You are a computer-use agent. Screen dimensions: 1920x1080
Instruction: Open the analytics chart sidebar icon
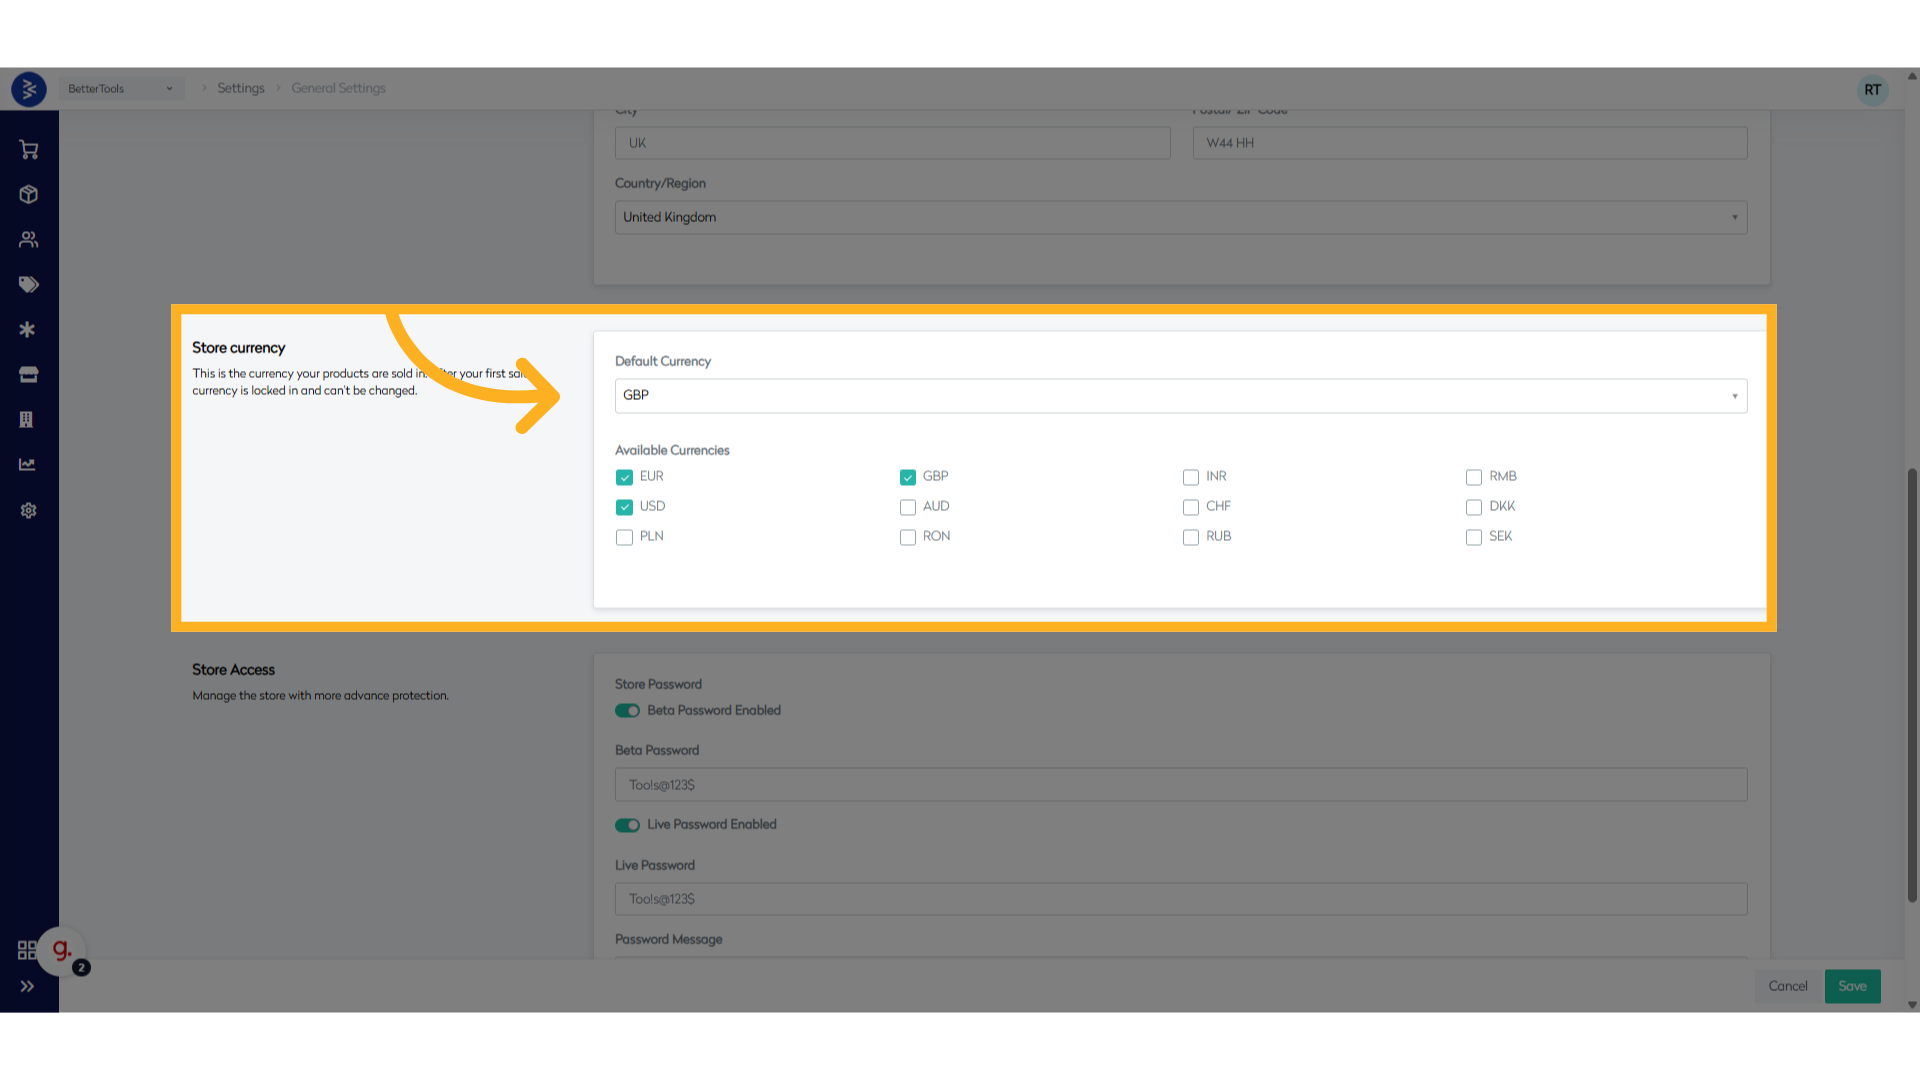click(28, 465)
